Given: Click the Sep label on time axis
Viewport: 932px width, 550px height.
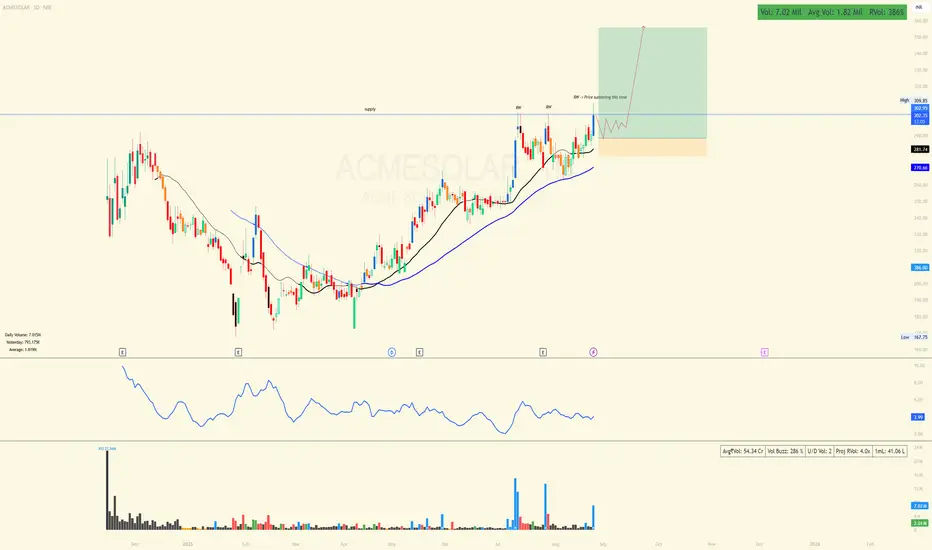Looking at the screenshot, I should [x=603, y=544].
